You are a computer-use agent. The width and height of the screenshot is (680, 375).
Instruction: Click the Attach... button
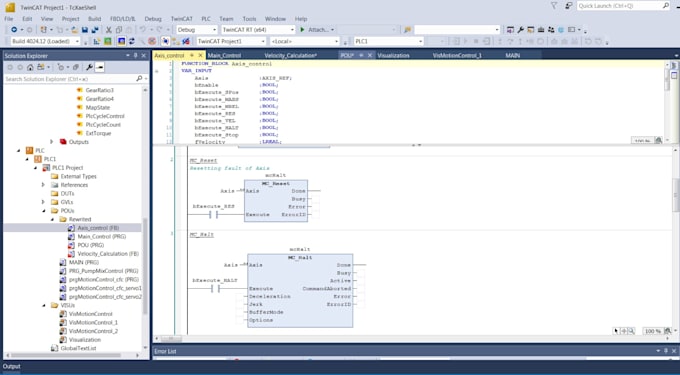click(x=318, y=30)
